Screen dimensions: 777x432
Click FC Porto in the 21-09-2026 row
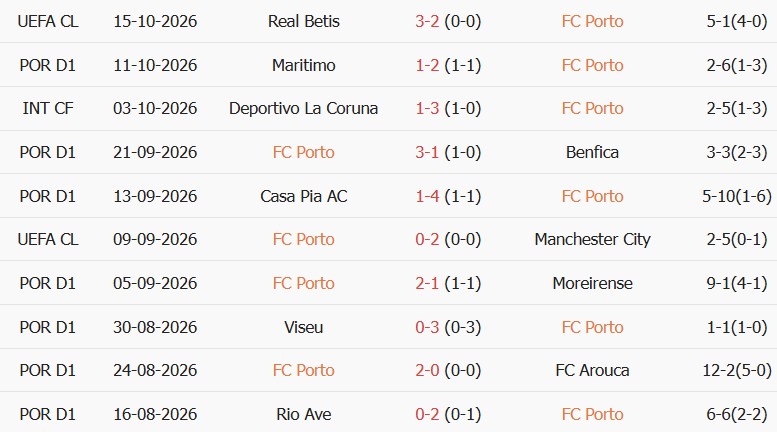pyautogui.click(x=304, y=152)
